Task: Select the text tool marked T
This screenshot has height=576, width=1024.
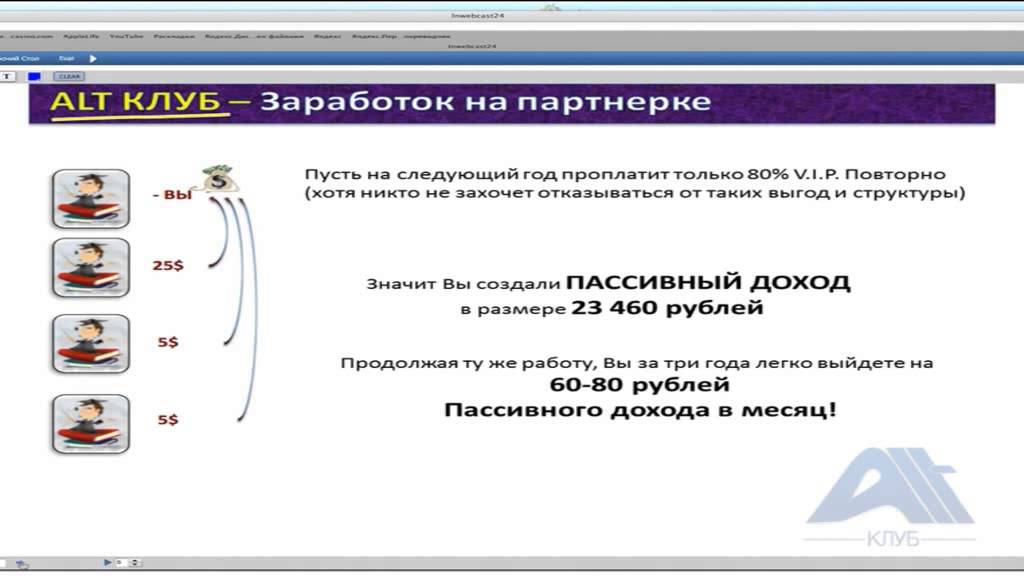Action: 7,76
